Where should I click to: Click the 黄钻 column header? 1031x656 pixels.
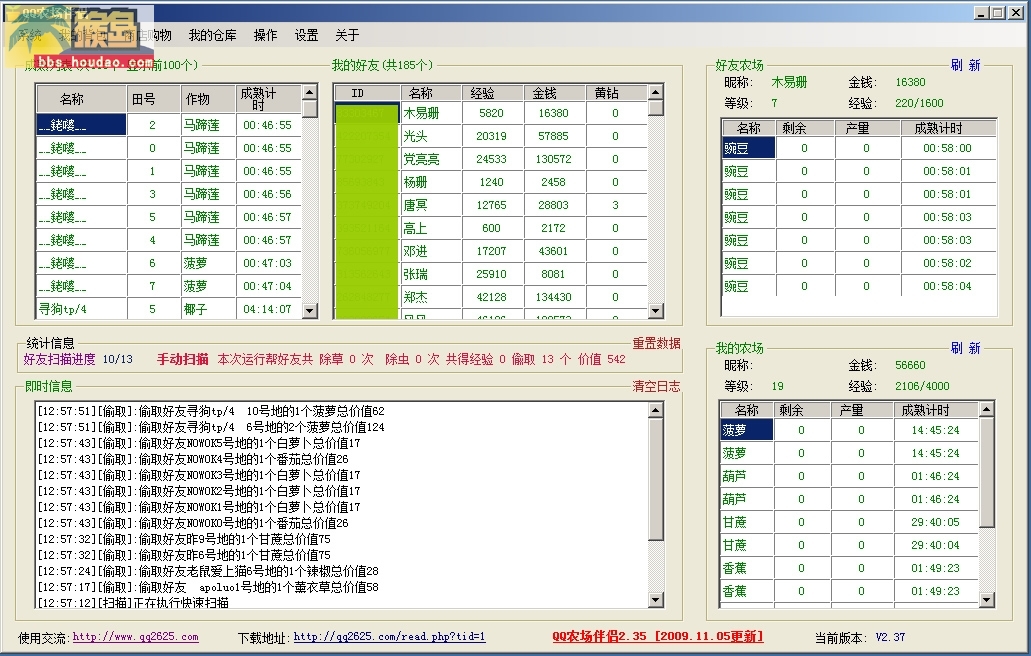[616, 93]
